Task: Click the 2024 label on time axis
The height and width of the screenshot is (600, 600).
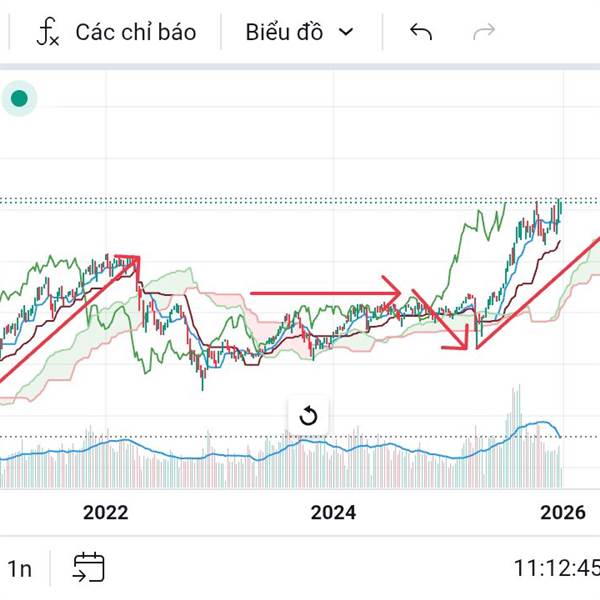Action: 333,513
